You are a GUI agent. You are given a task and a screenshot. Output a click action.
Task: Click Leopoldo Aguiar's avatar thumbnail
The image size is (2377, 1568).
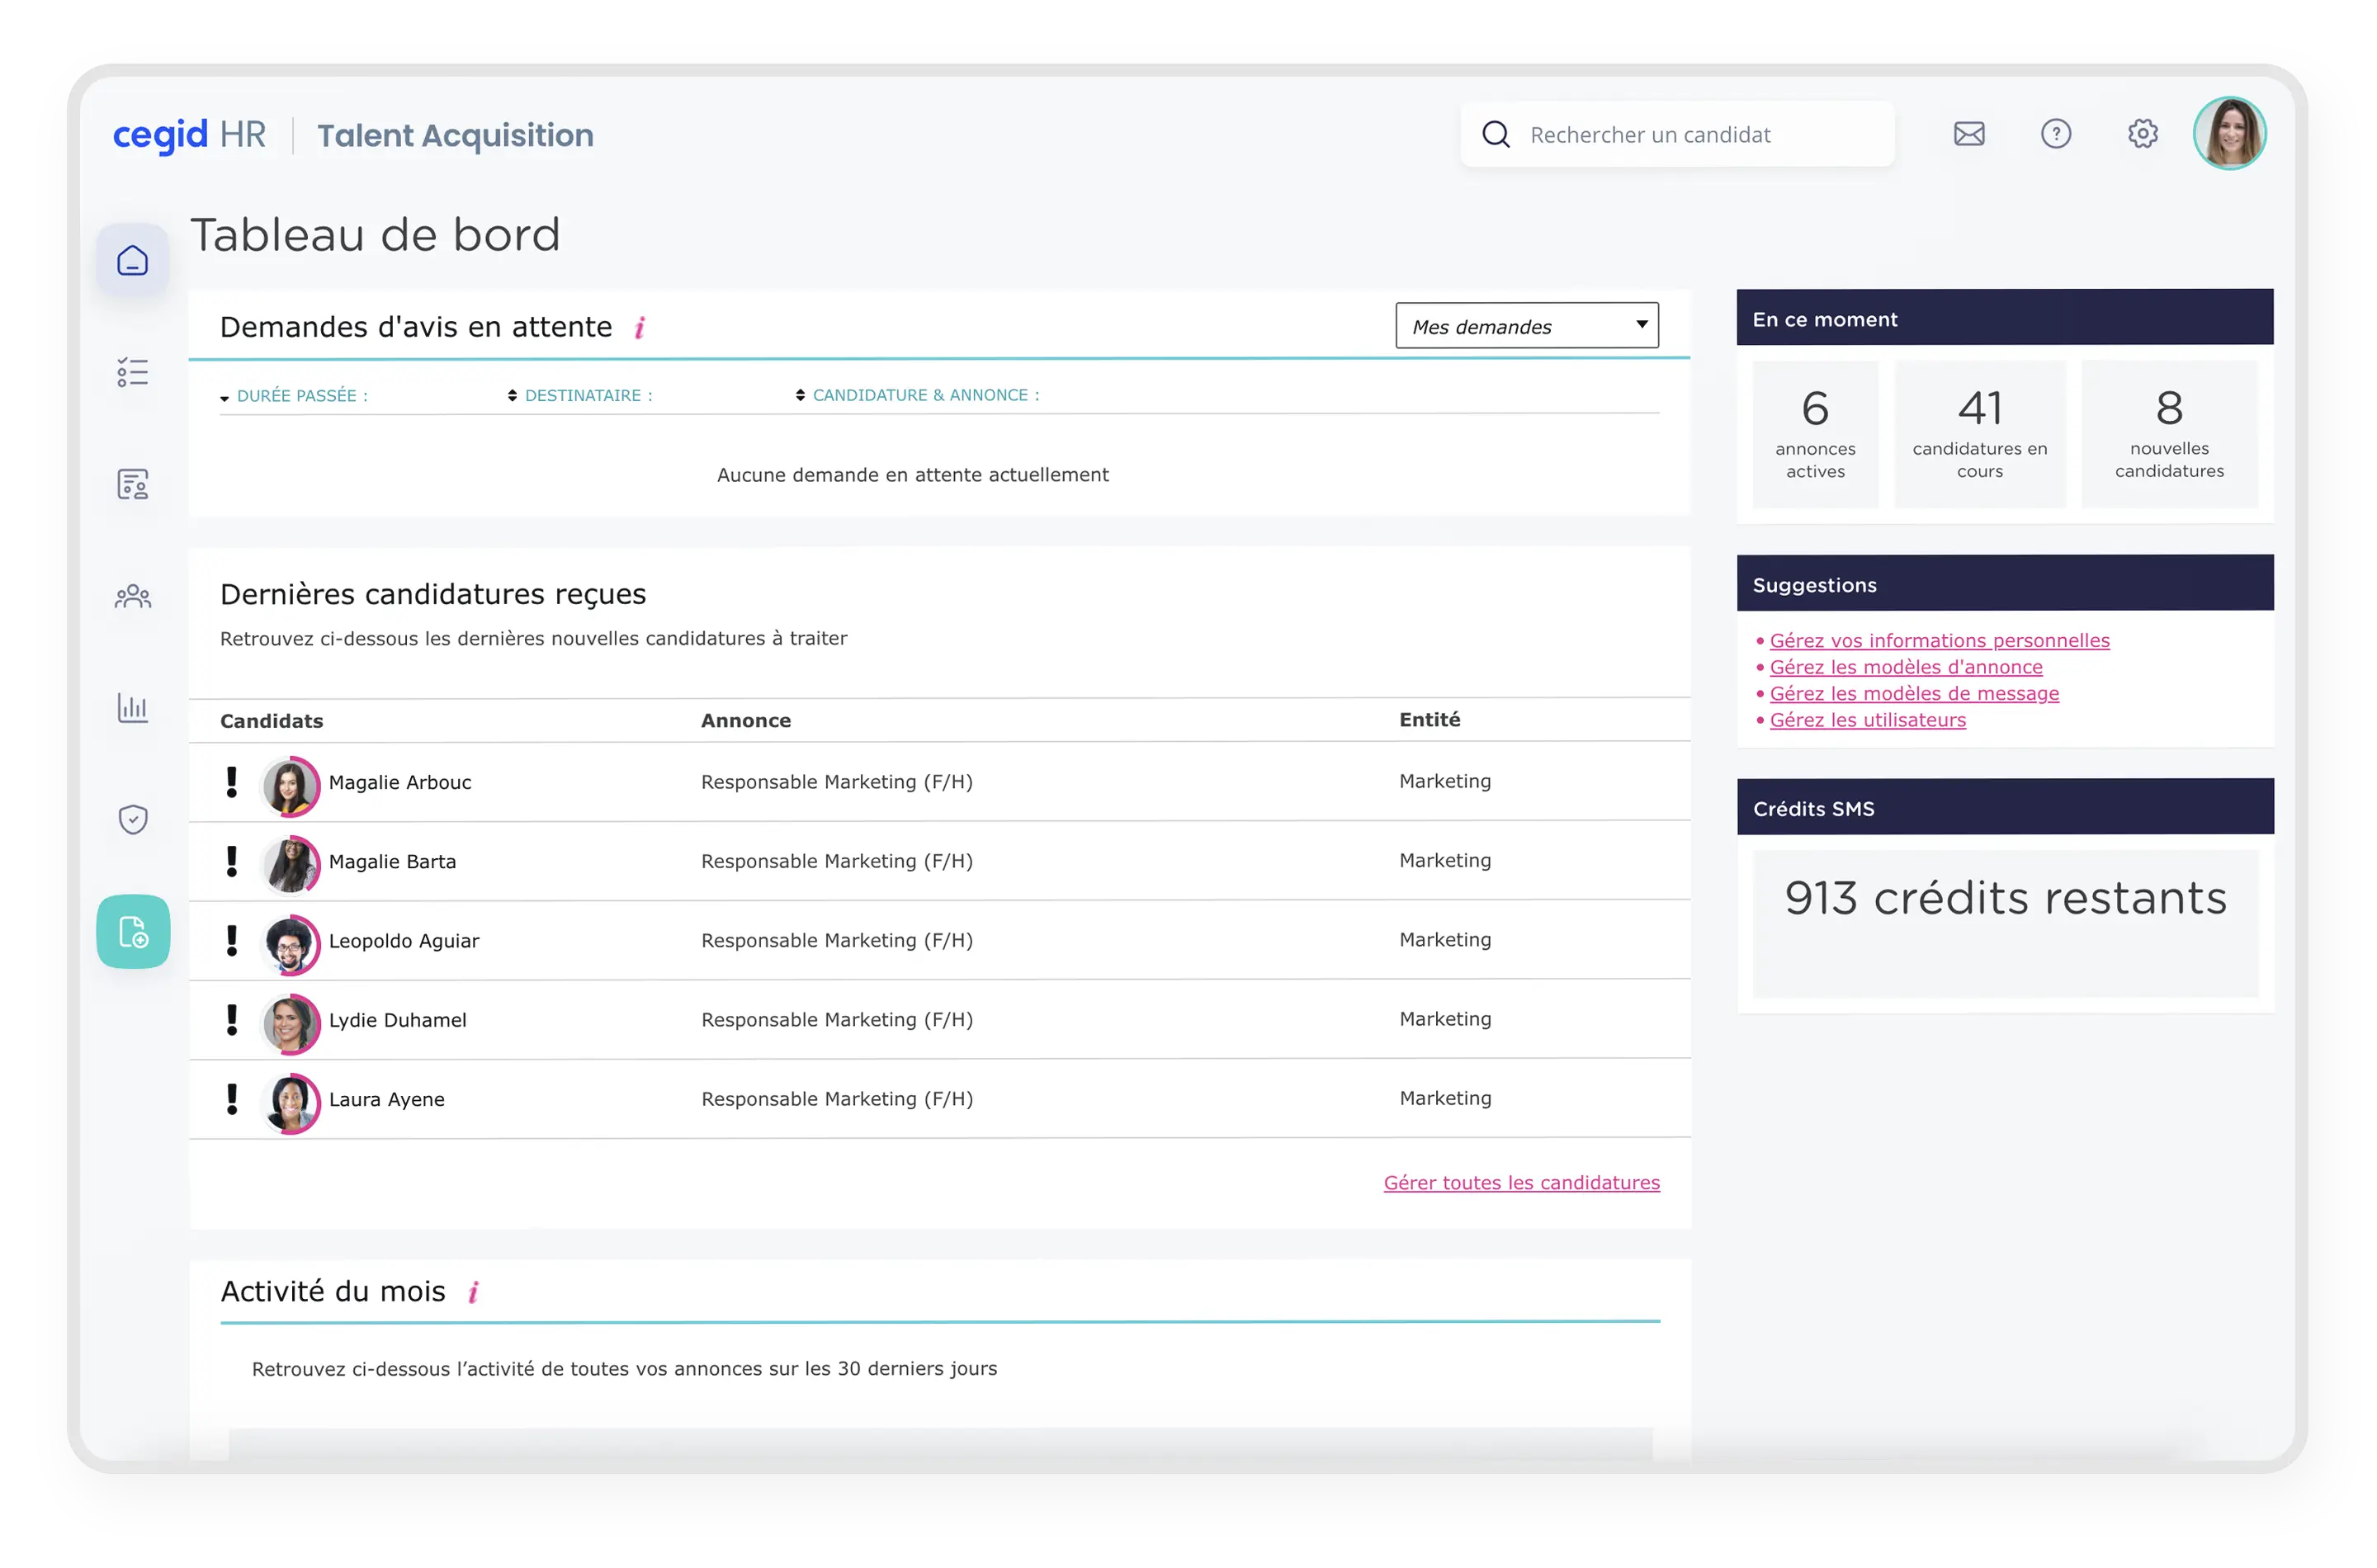tap(290, 944)
